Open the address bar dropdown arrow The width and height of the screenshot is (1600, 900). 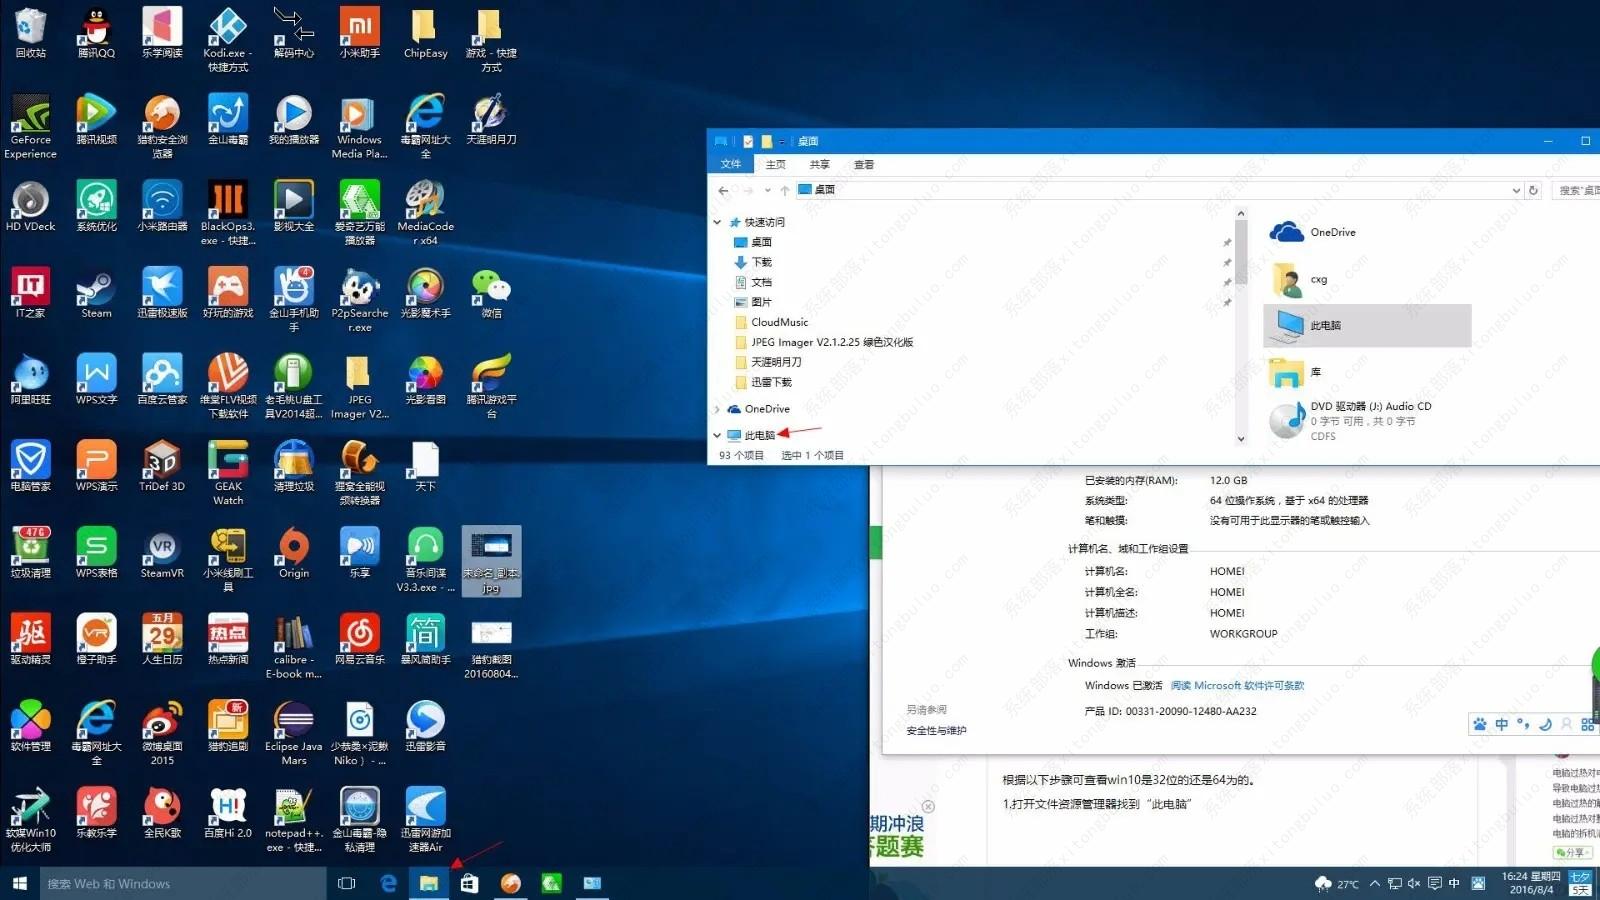coord(1517,189)
